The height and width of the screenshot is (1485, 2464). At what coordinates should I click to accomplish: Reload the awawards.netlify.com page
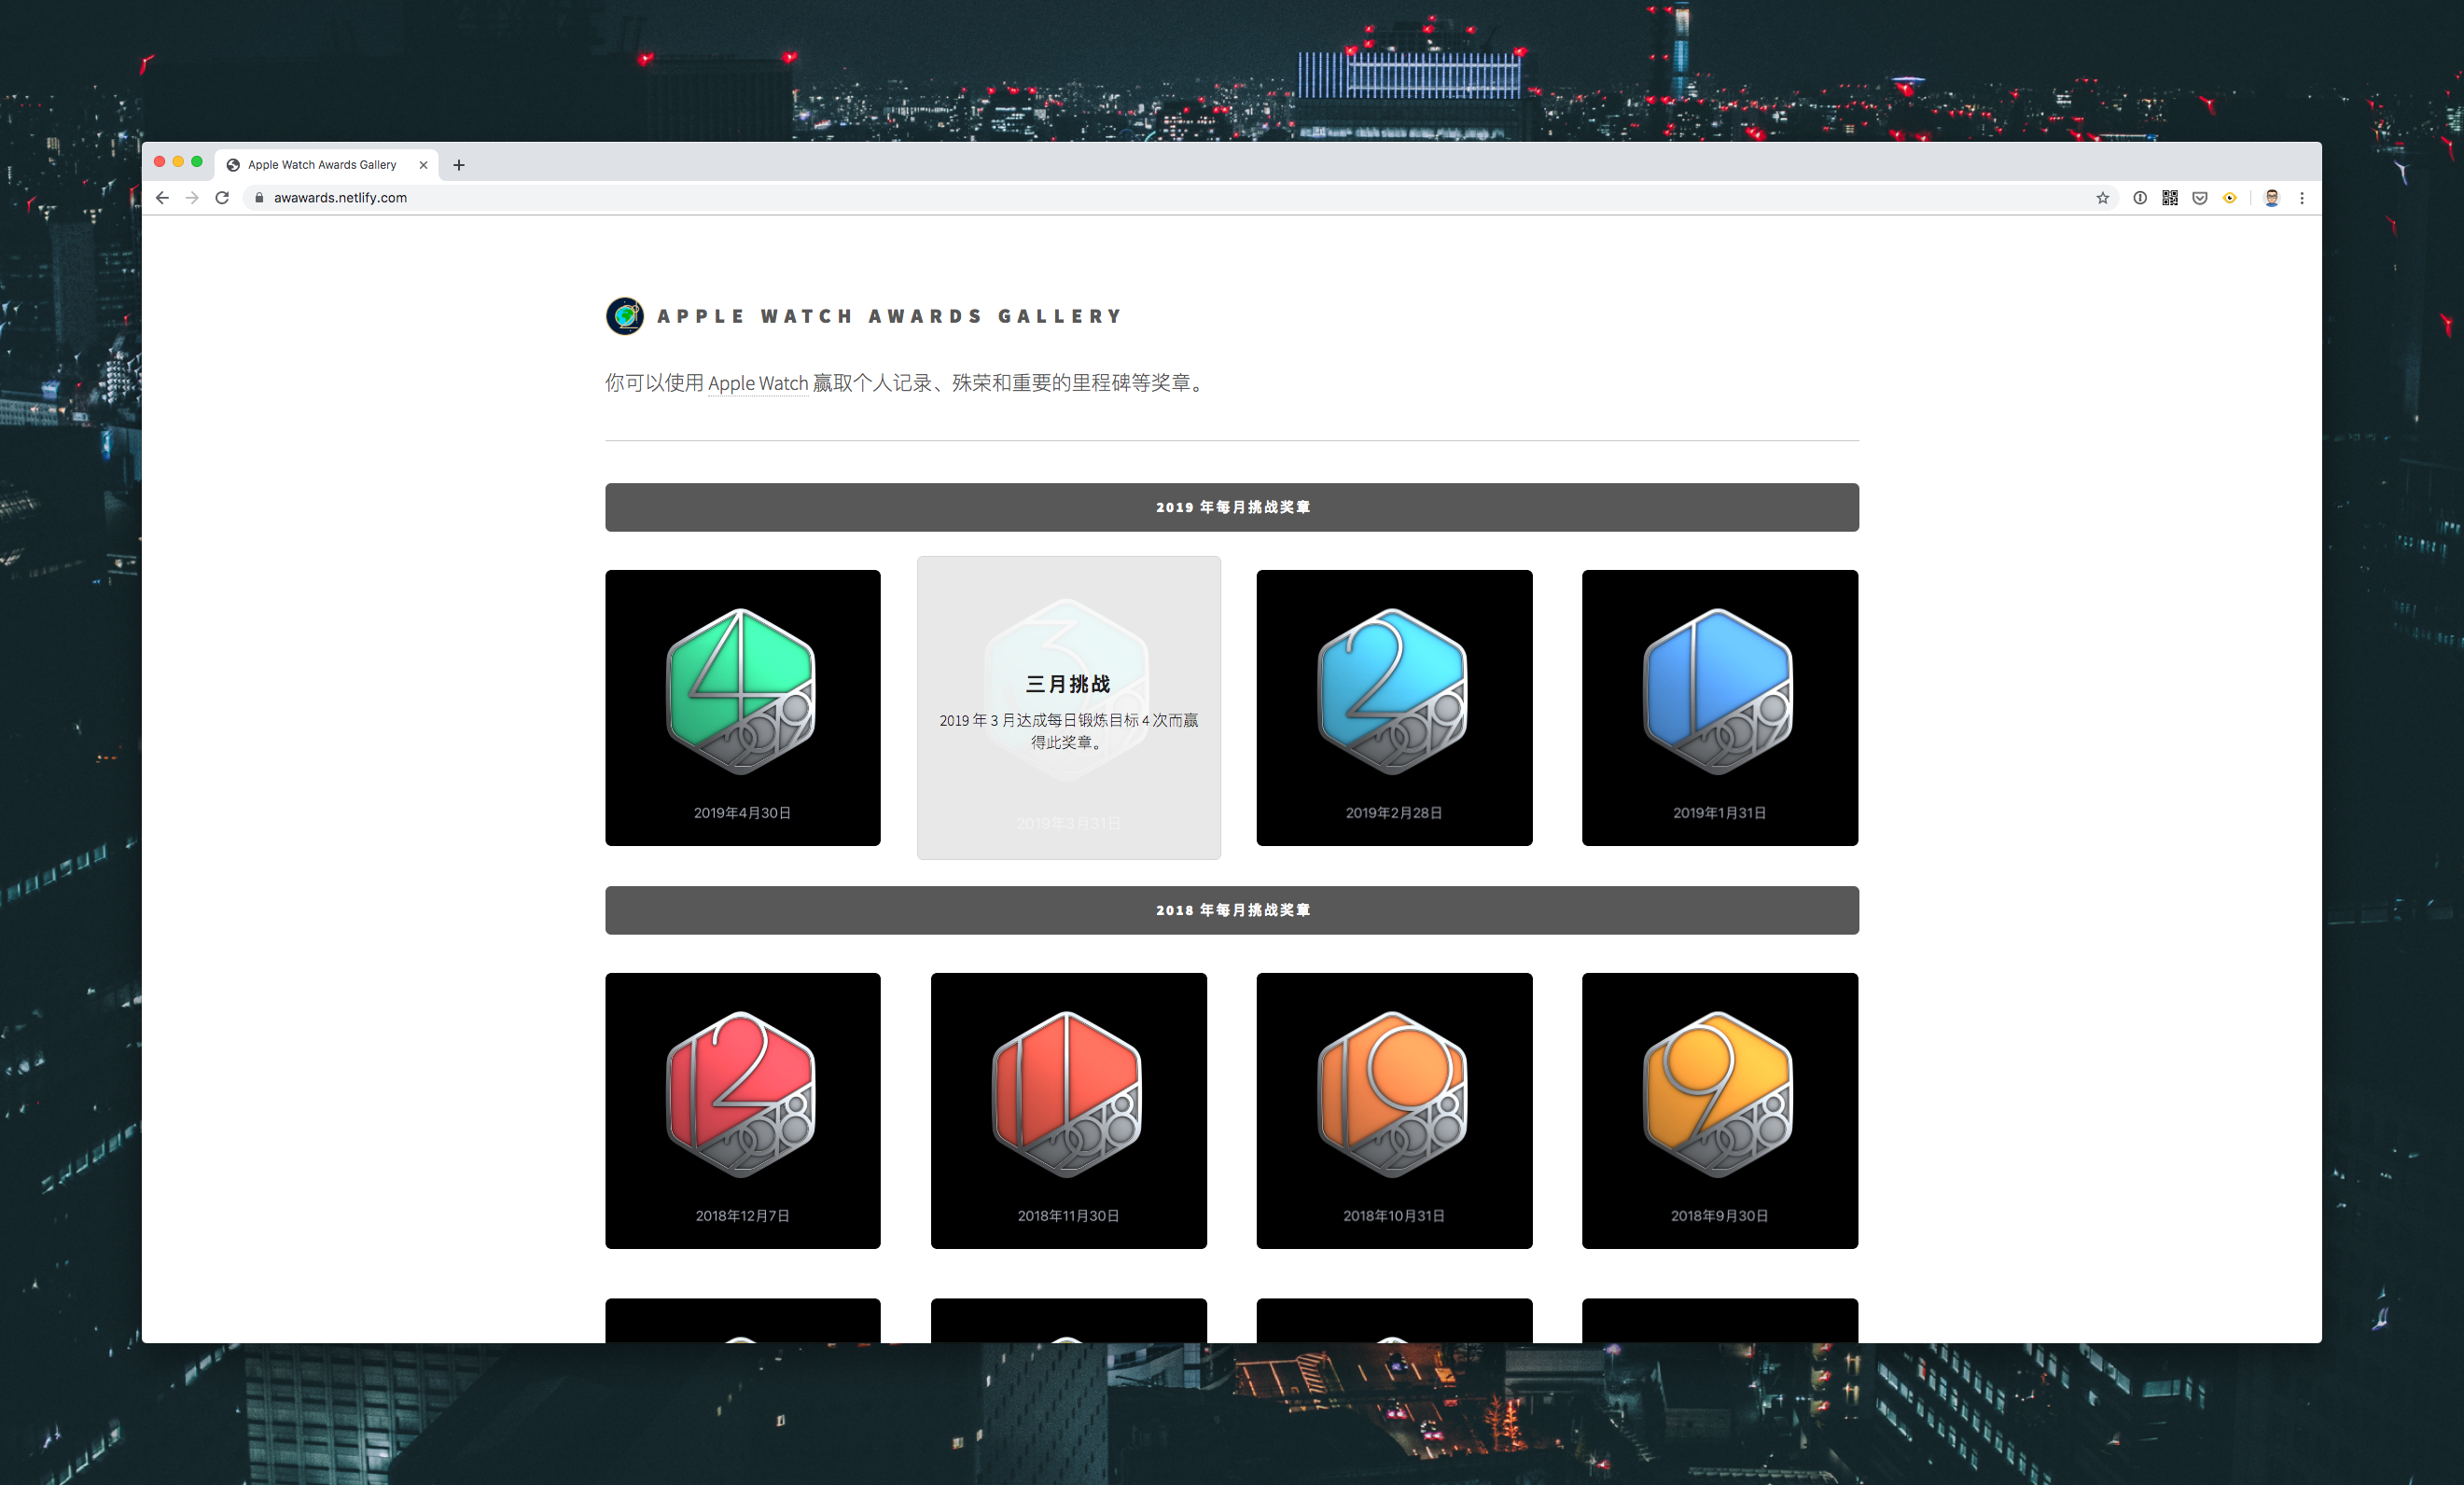222,198
